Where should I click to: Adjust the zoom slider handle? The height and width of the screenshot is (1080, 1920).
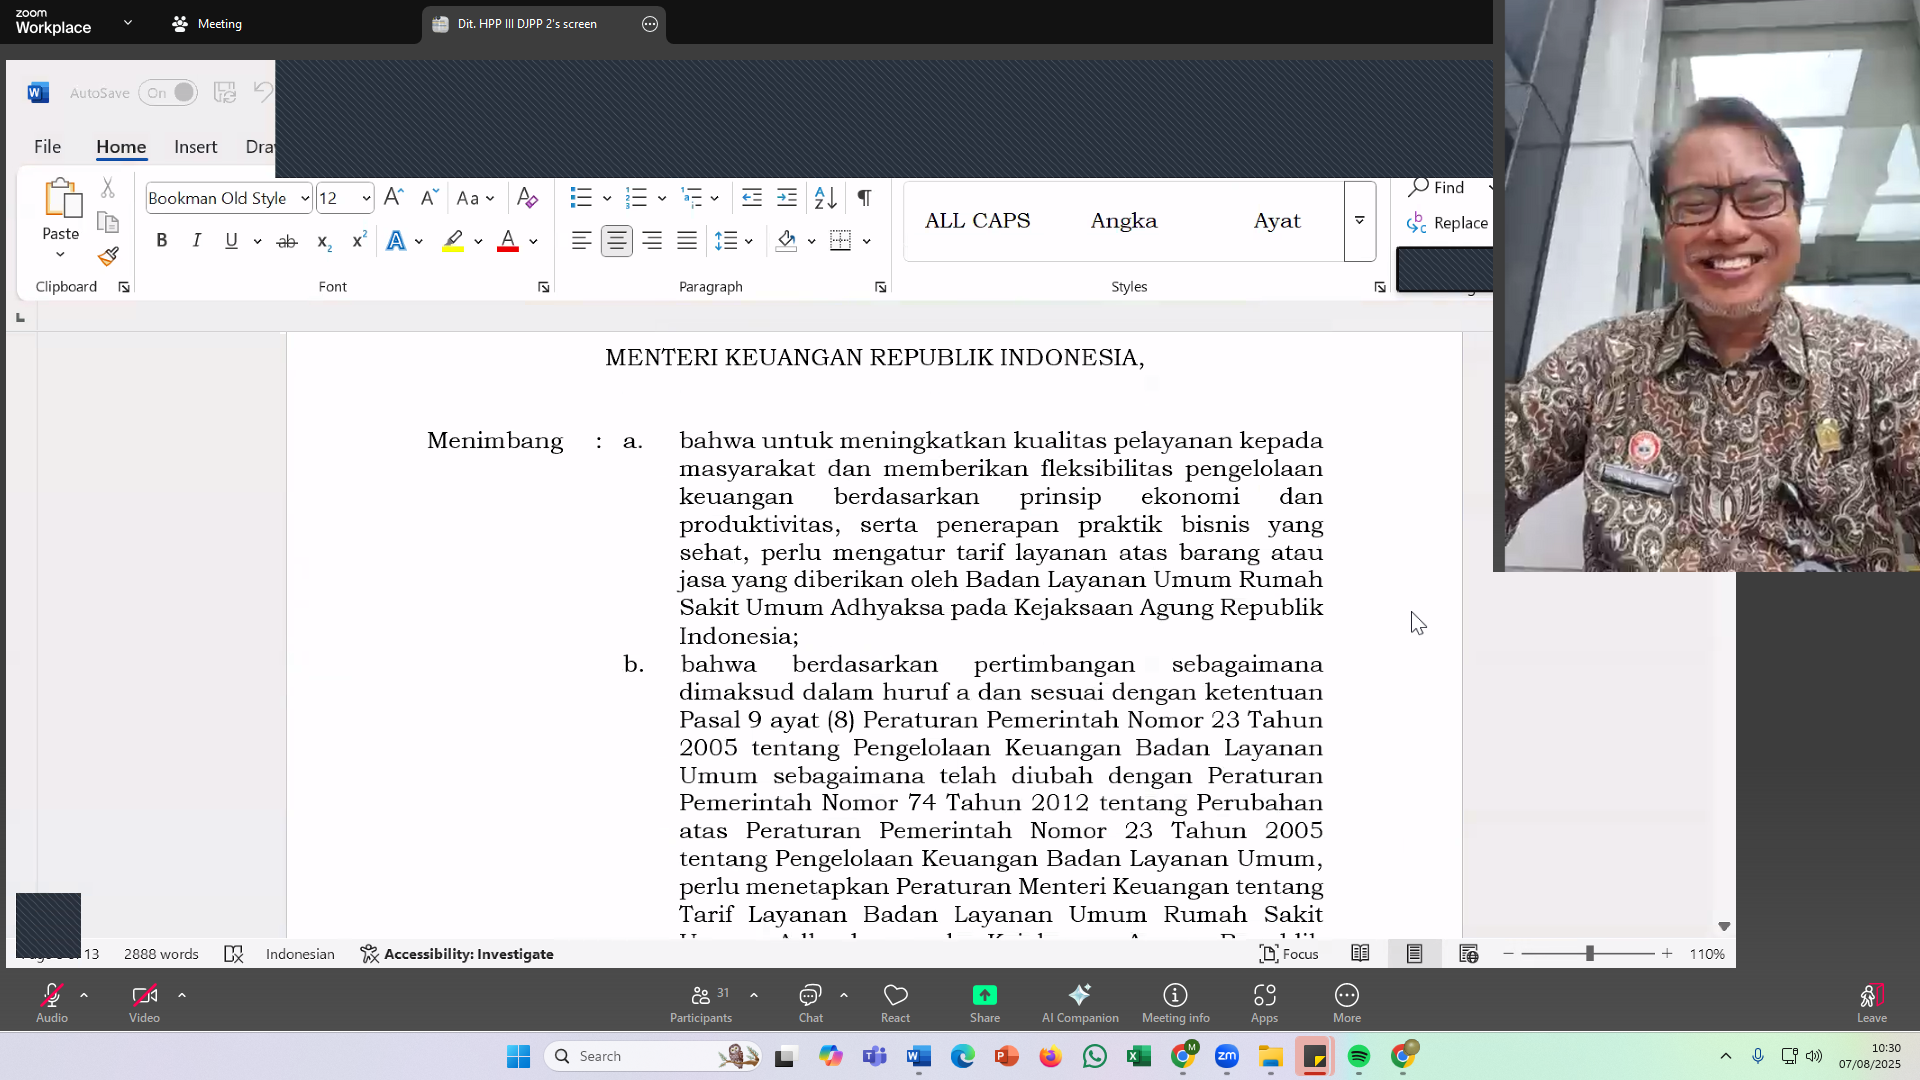[1590, 954]
